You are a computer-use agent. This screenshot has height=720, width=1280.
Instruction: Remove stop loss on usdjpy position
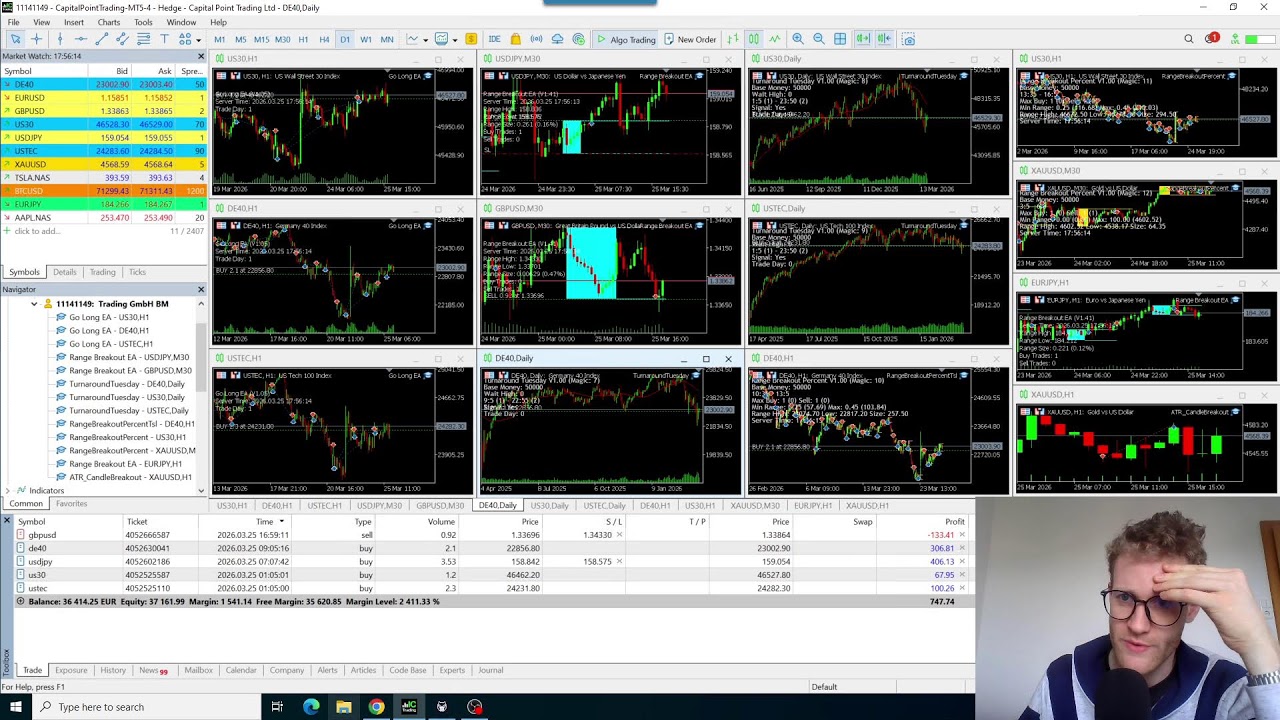[619, 562]
